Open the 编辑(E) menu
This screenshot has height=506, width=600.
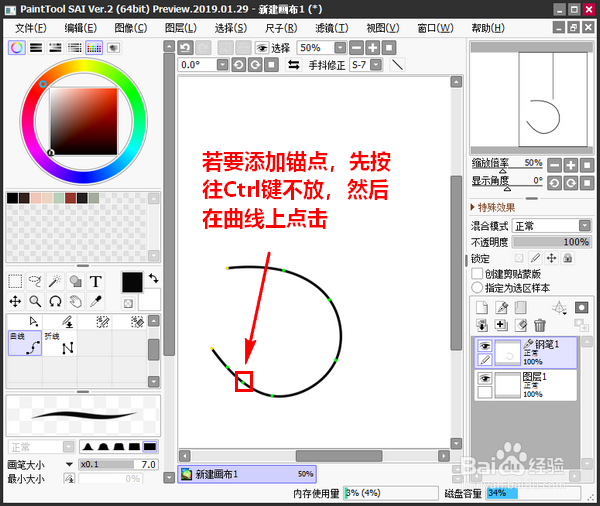81,28
